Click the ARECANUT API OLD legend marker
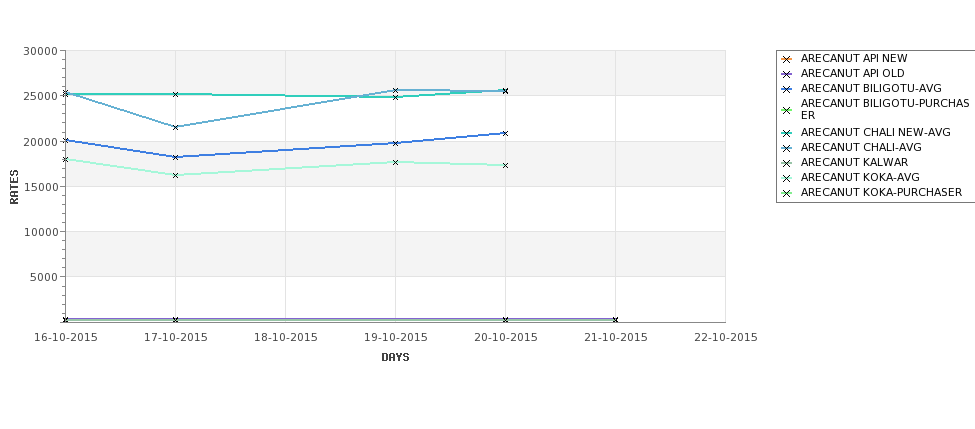 787,74
